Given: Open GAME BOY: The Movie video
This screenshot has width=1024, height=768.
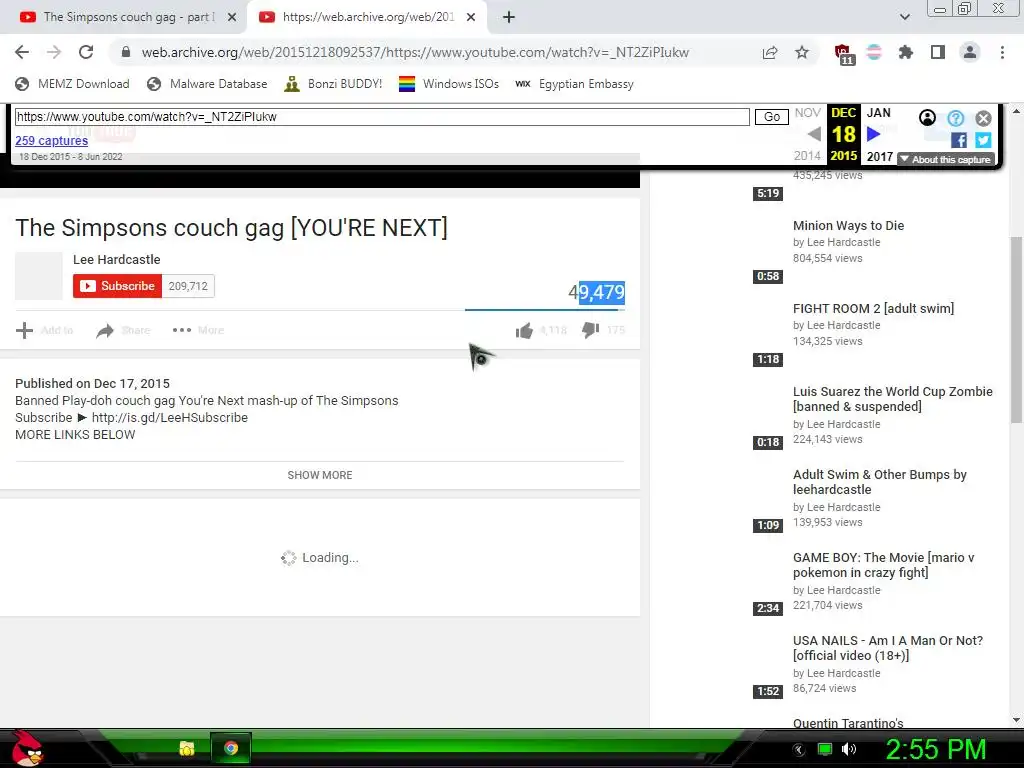Looking at the screenshot, I should pos(883,565).
